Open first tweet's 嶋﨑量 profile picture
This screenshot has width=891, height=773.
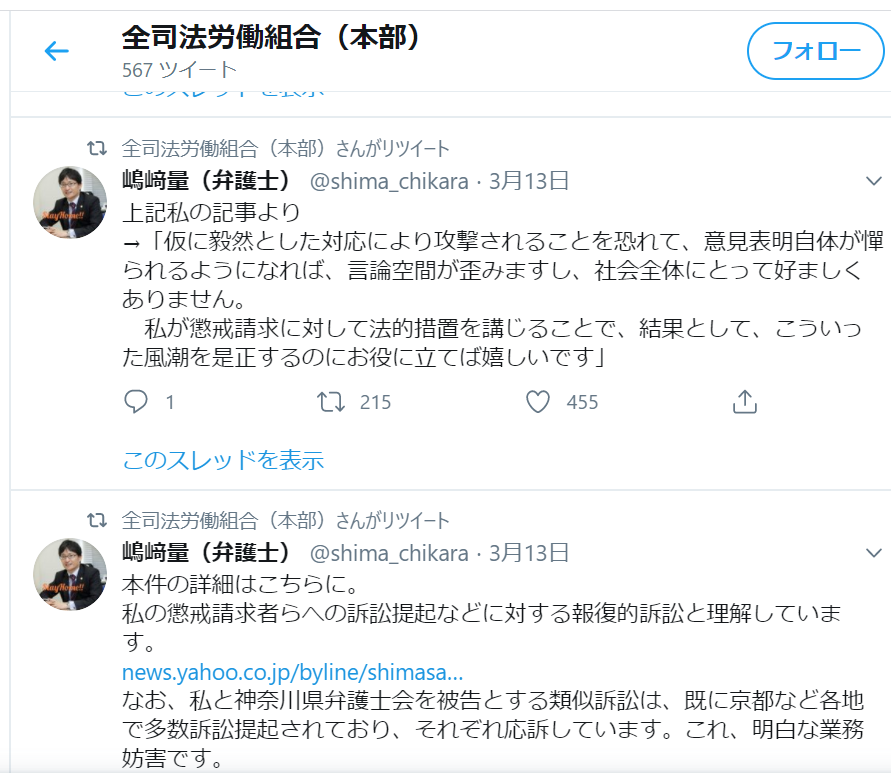click(70, 202)
